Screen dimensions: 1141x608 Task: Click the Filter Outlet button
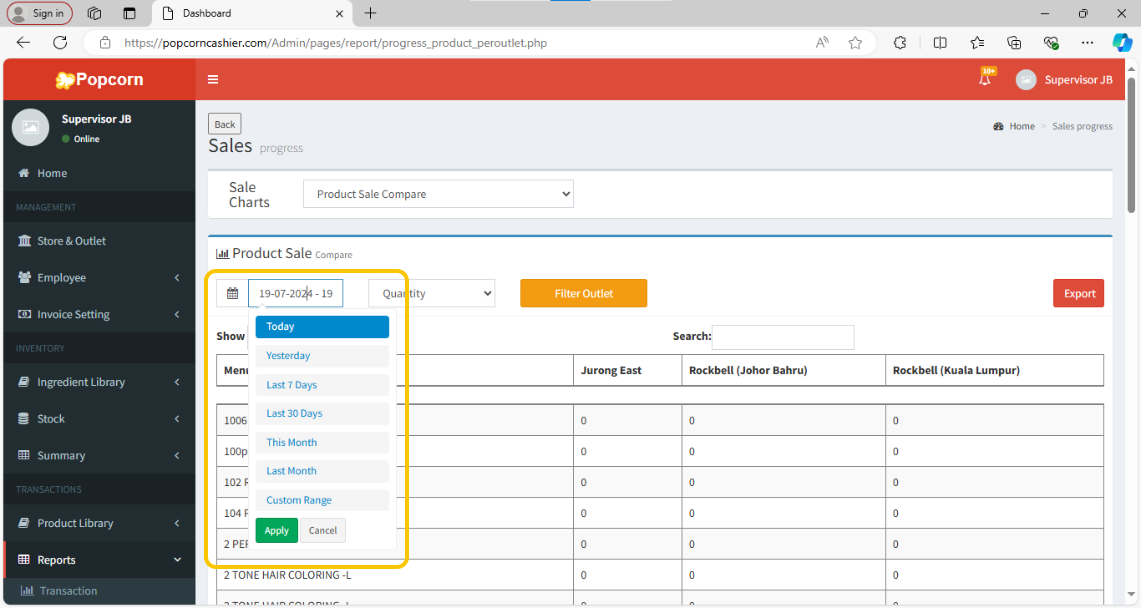(584, 293)
